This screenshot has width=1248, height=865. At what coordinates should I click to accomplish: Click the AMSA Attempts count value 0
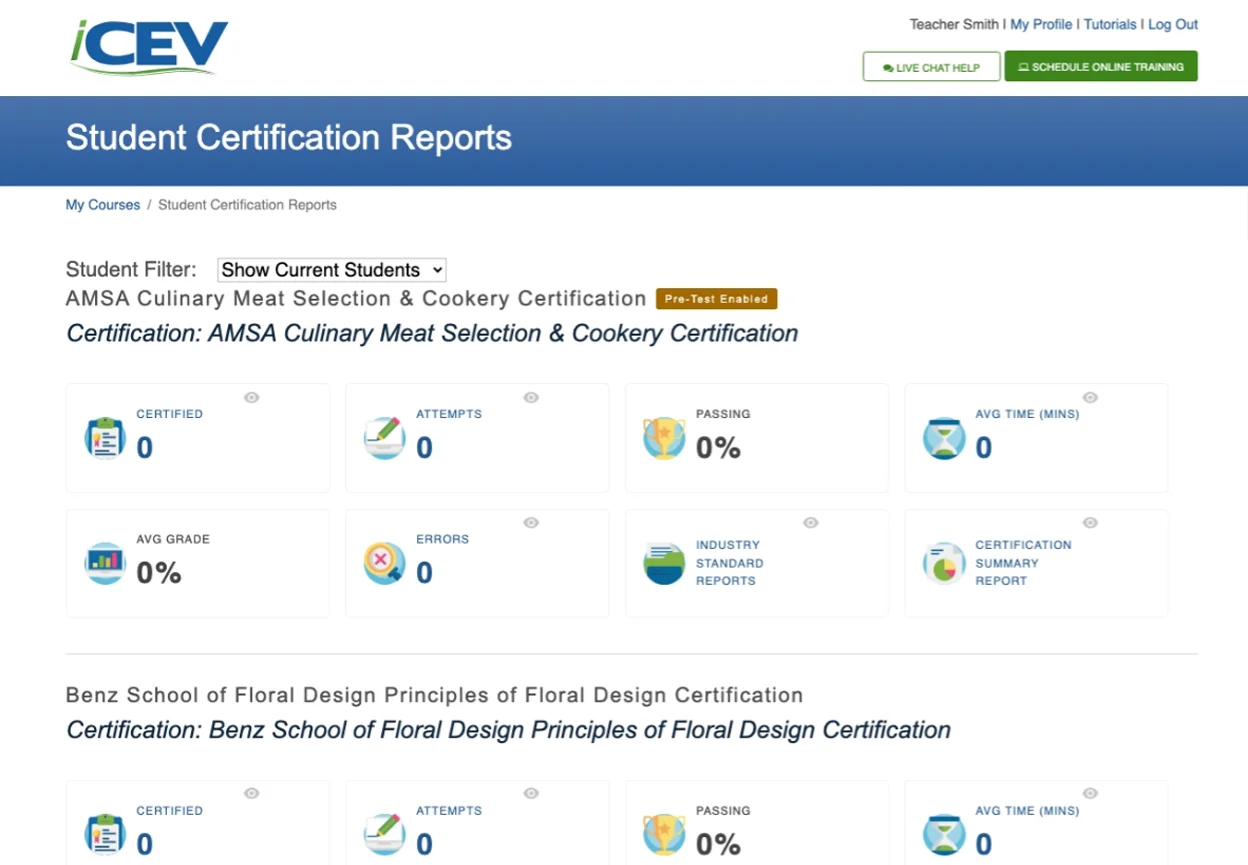point(424,448)
